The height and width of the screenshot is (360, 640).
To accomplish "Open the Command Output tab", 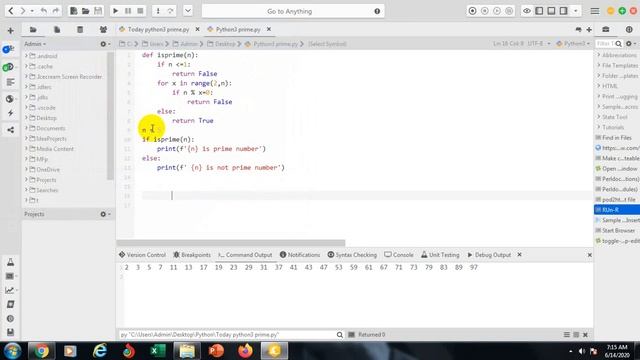I will coord(245,255).
